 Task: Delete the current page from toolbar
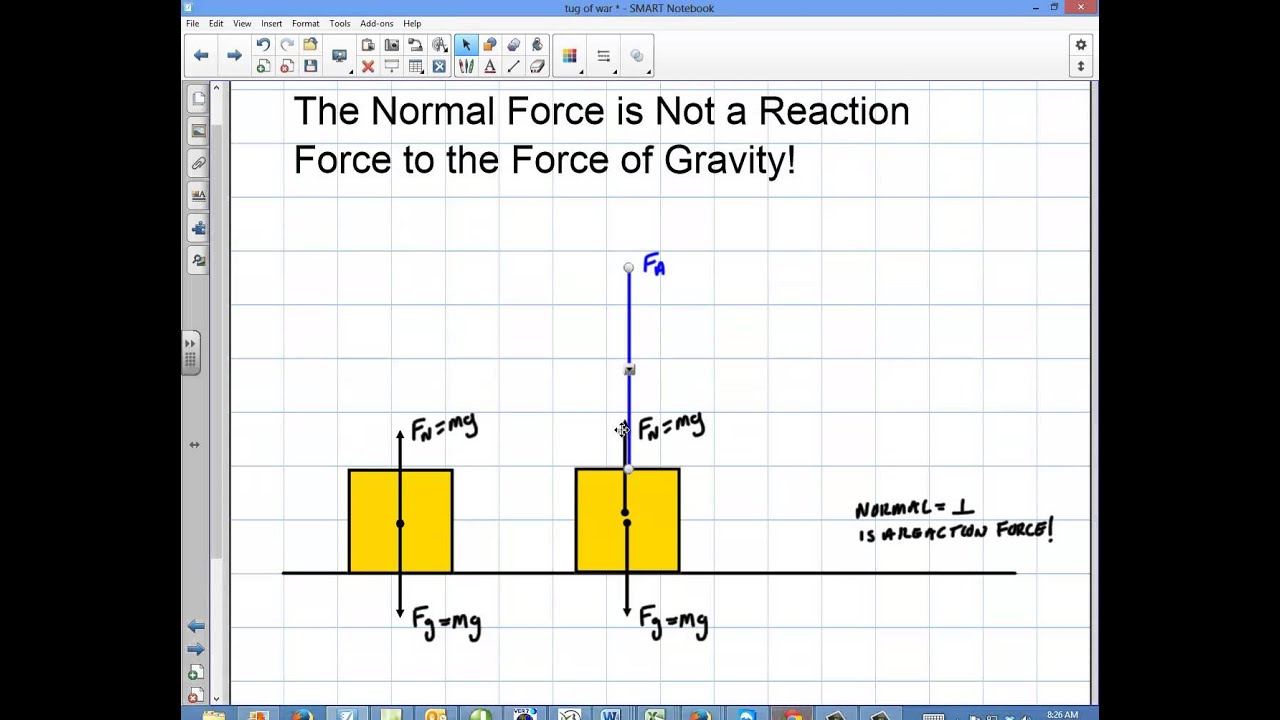(x=287, y=67)
